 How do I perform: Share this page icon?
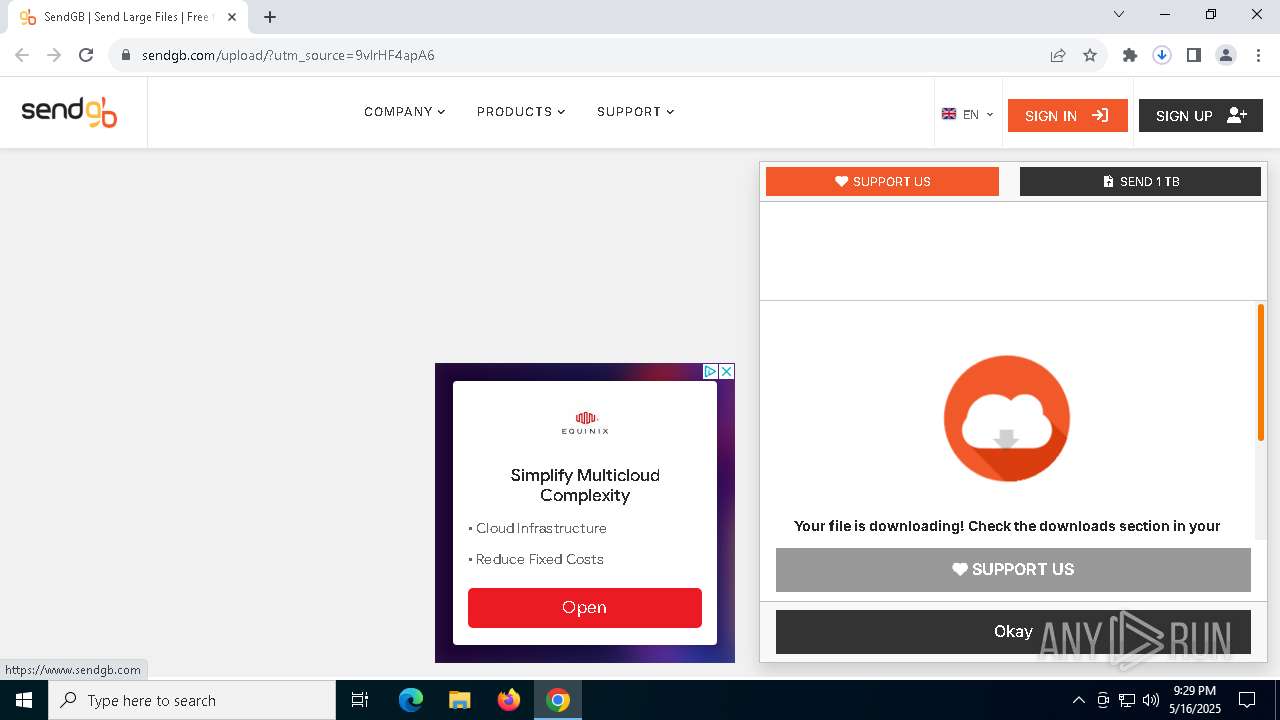[1058, 55]
